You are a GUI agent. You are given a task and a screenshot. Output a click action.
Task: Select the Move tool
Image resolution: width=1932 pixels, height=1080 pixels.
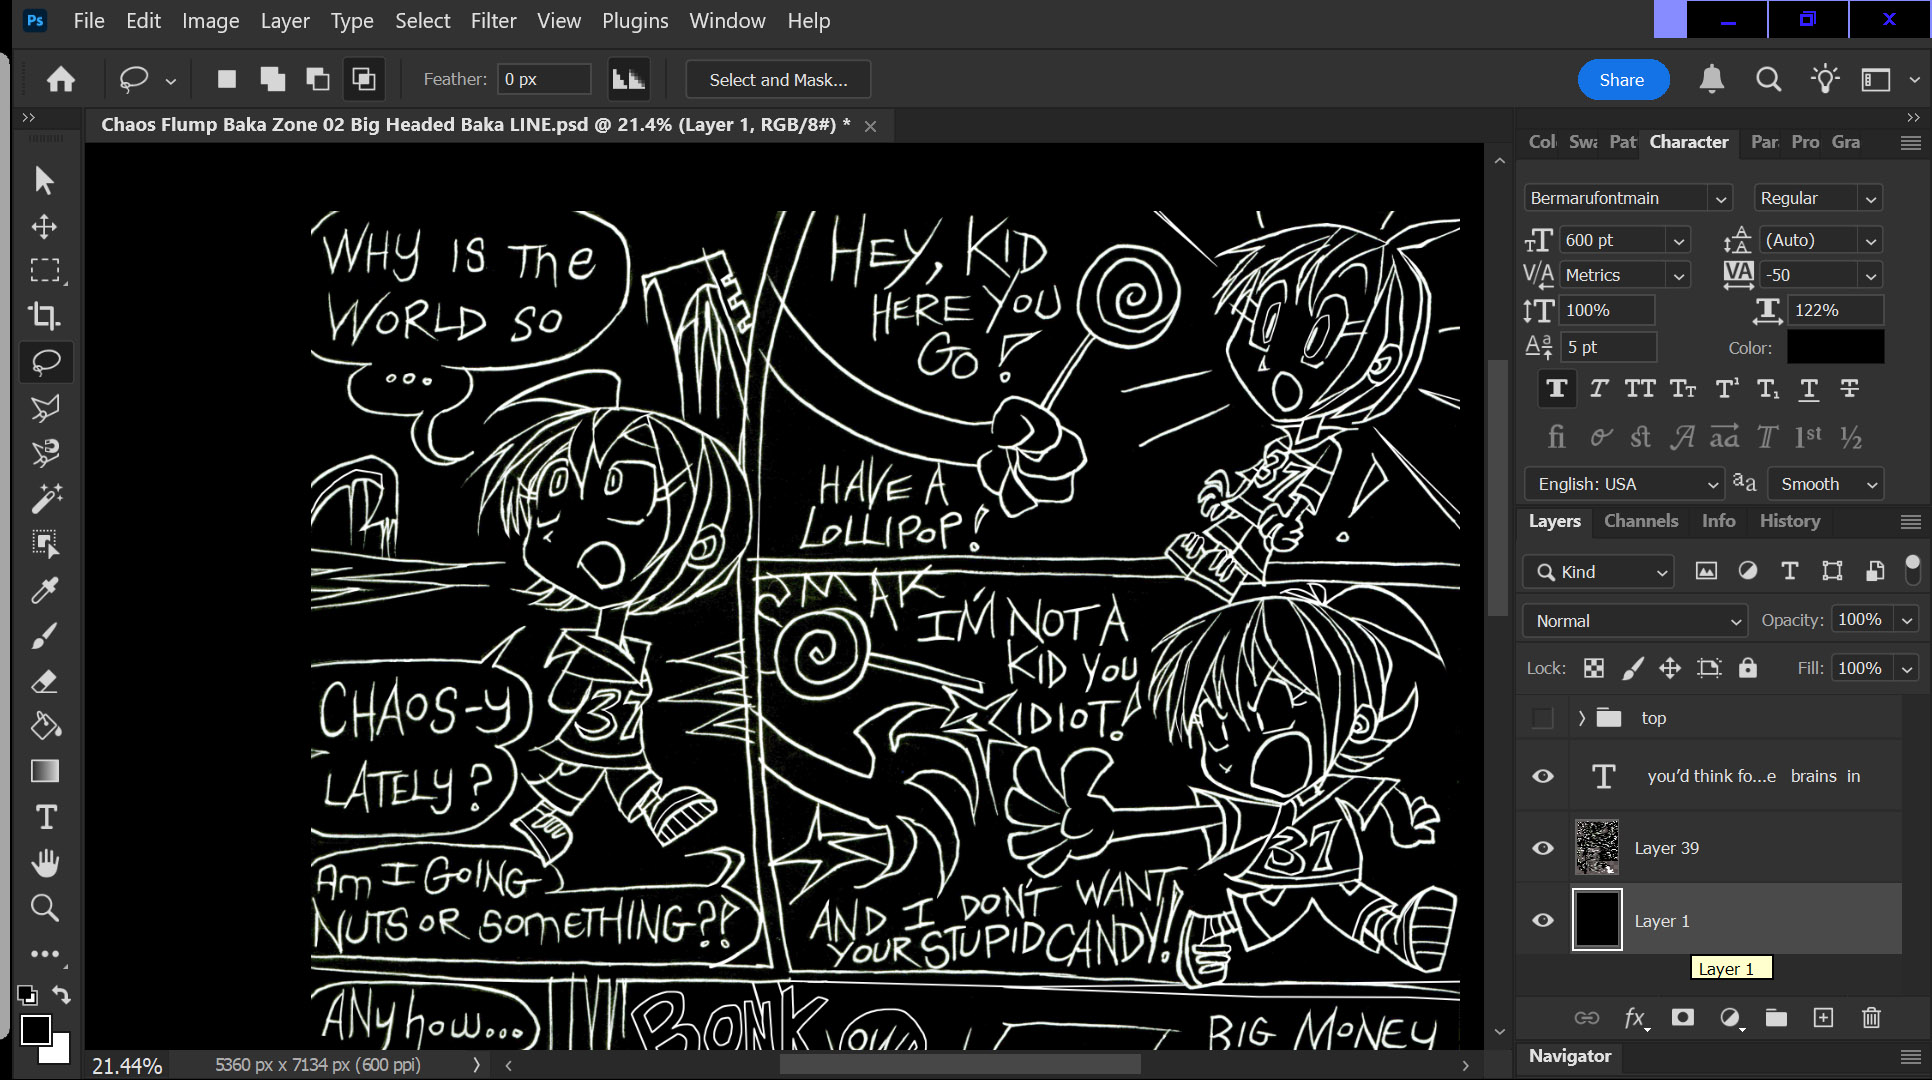pos(44,226)
